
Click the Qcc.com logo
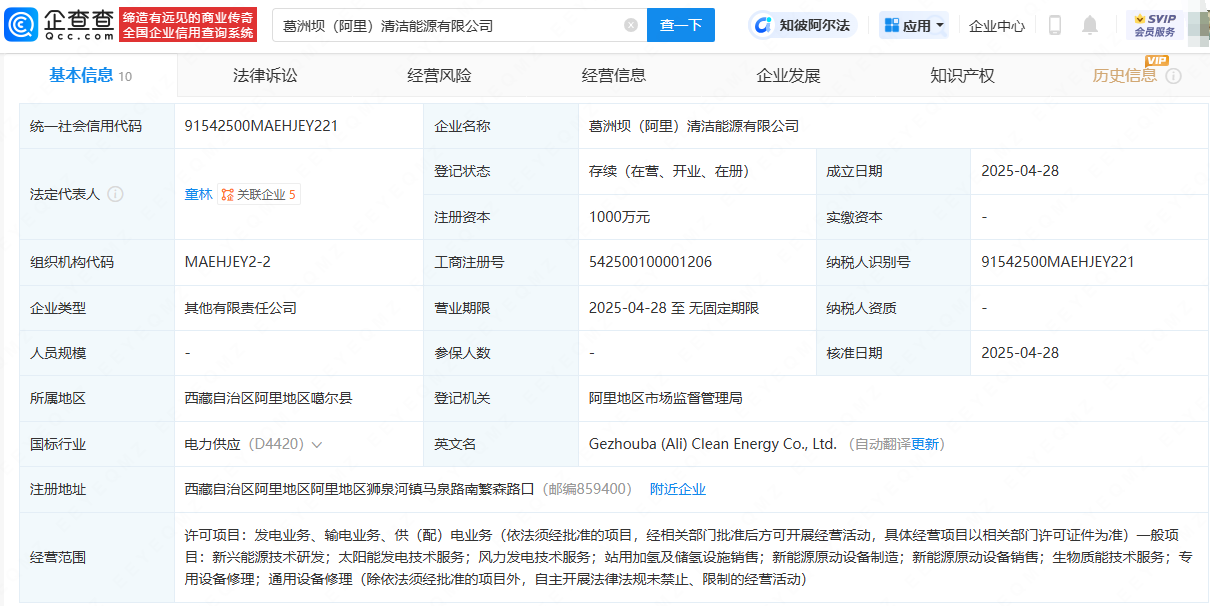59,25
